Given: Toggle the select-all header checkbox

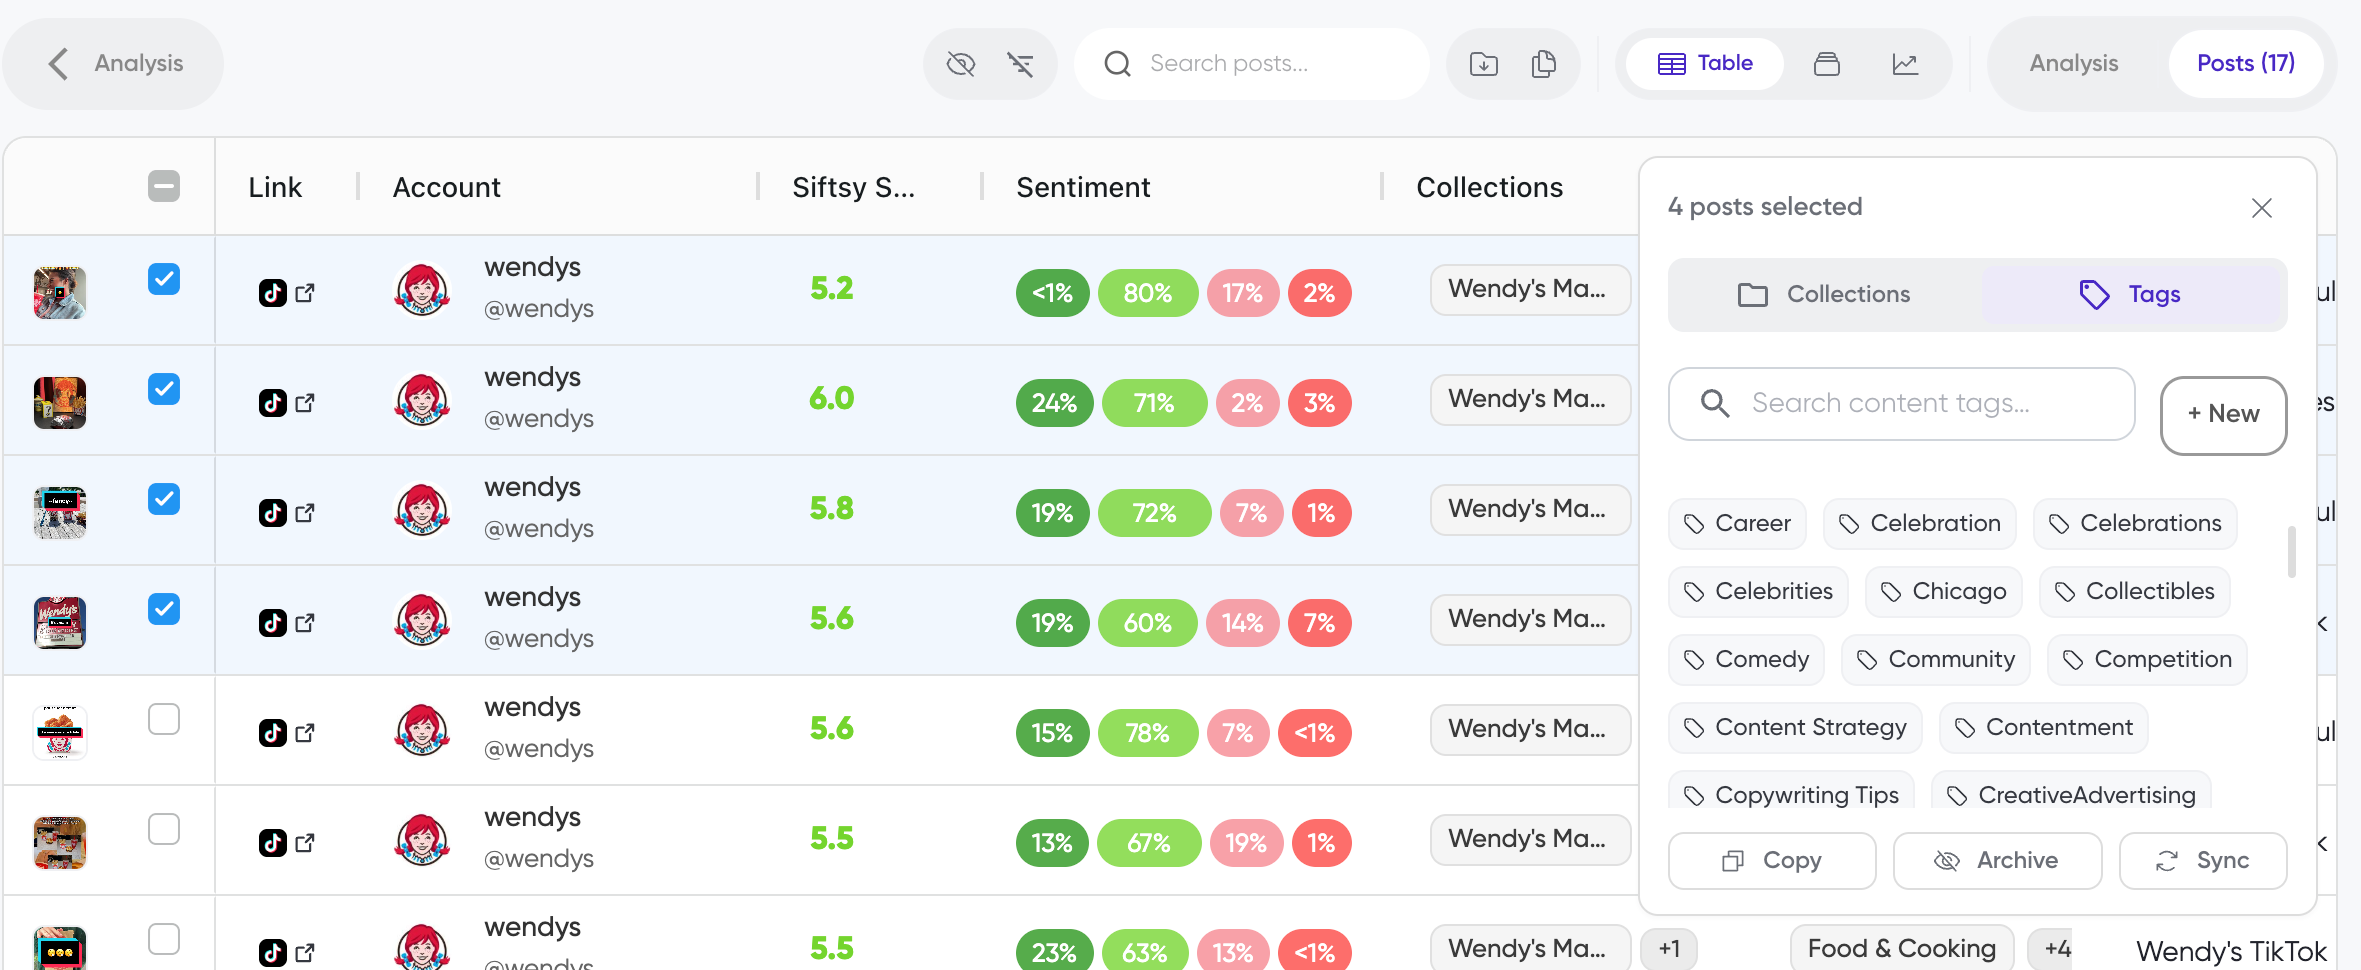Looking at the screenshot, I should 164,186.
